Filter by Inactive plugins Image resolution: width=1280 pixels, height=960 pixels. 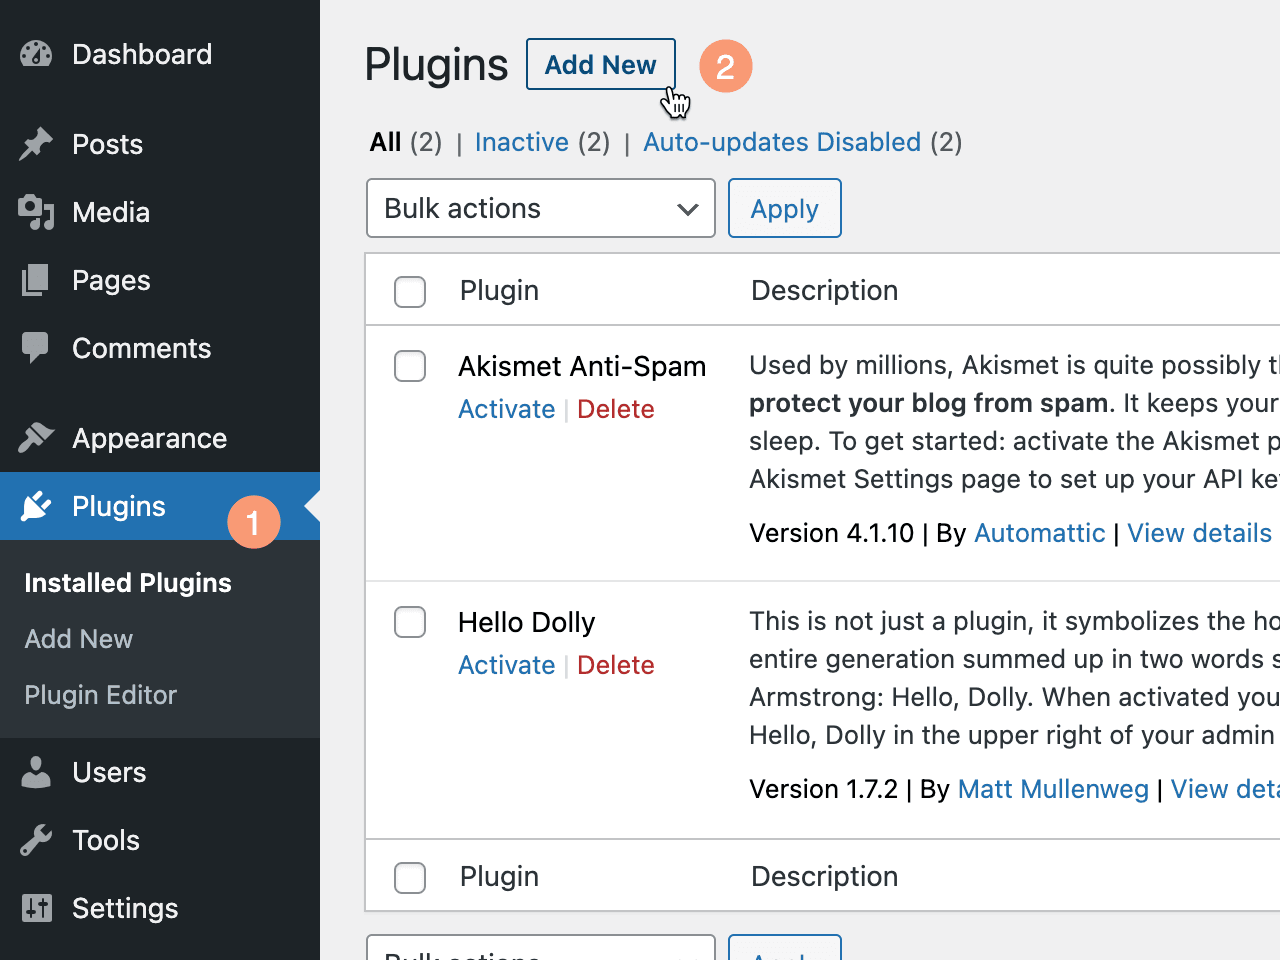pos(522,142)
